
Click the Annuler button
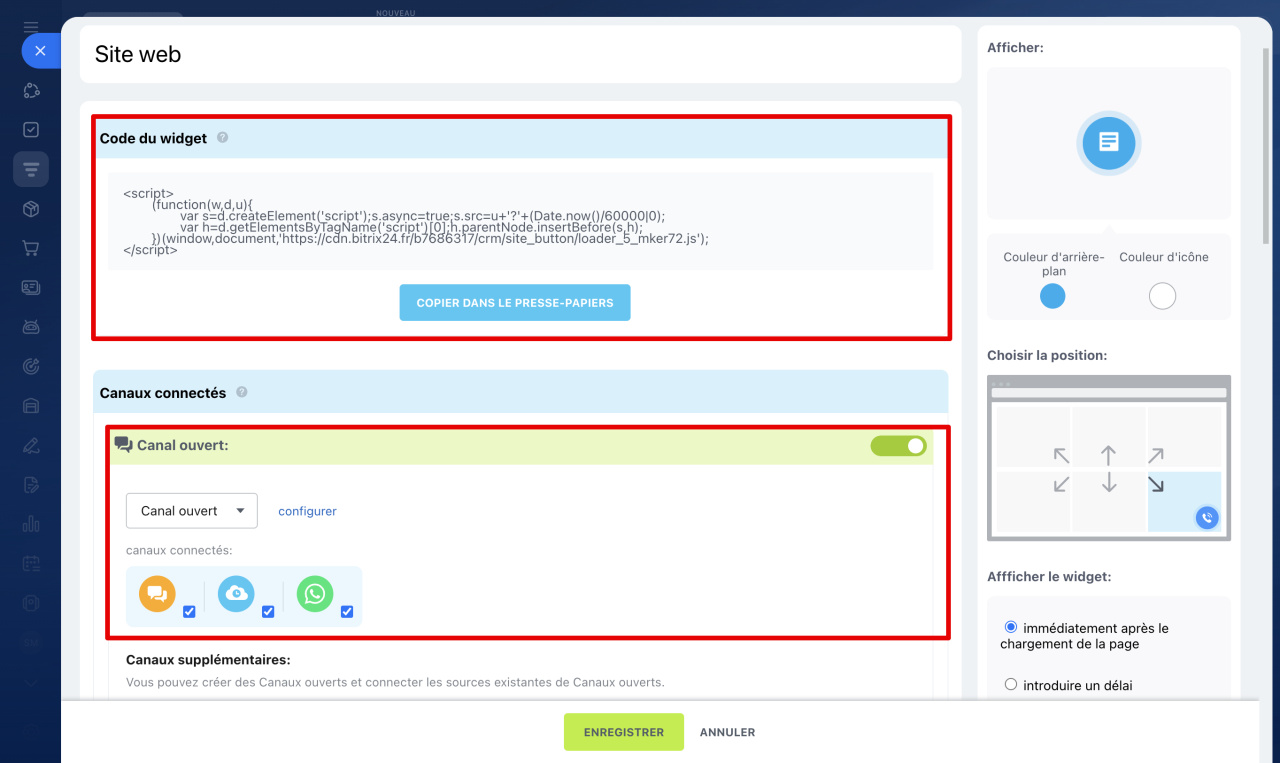[x=727, y=732]
